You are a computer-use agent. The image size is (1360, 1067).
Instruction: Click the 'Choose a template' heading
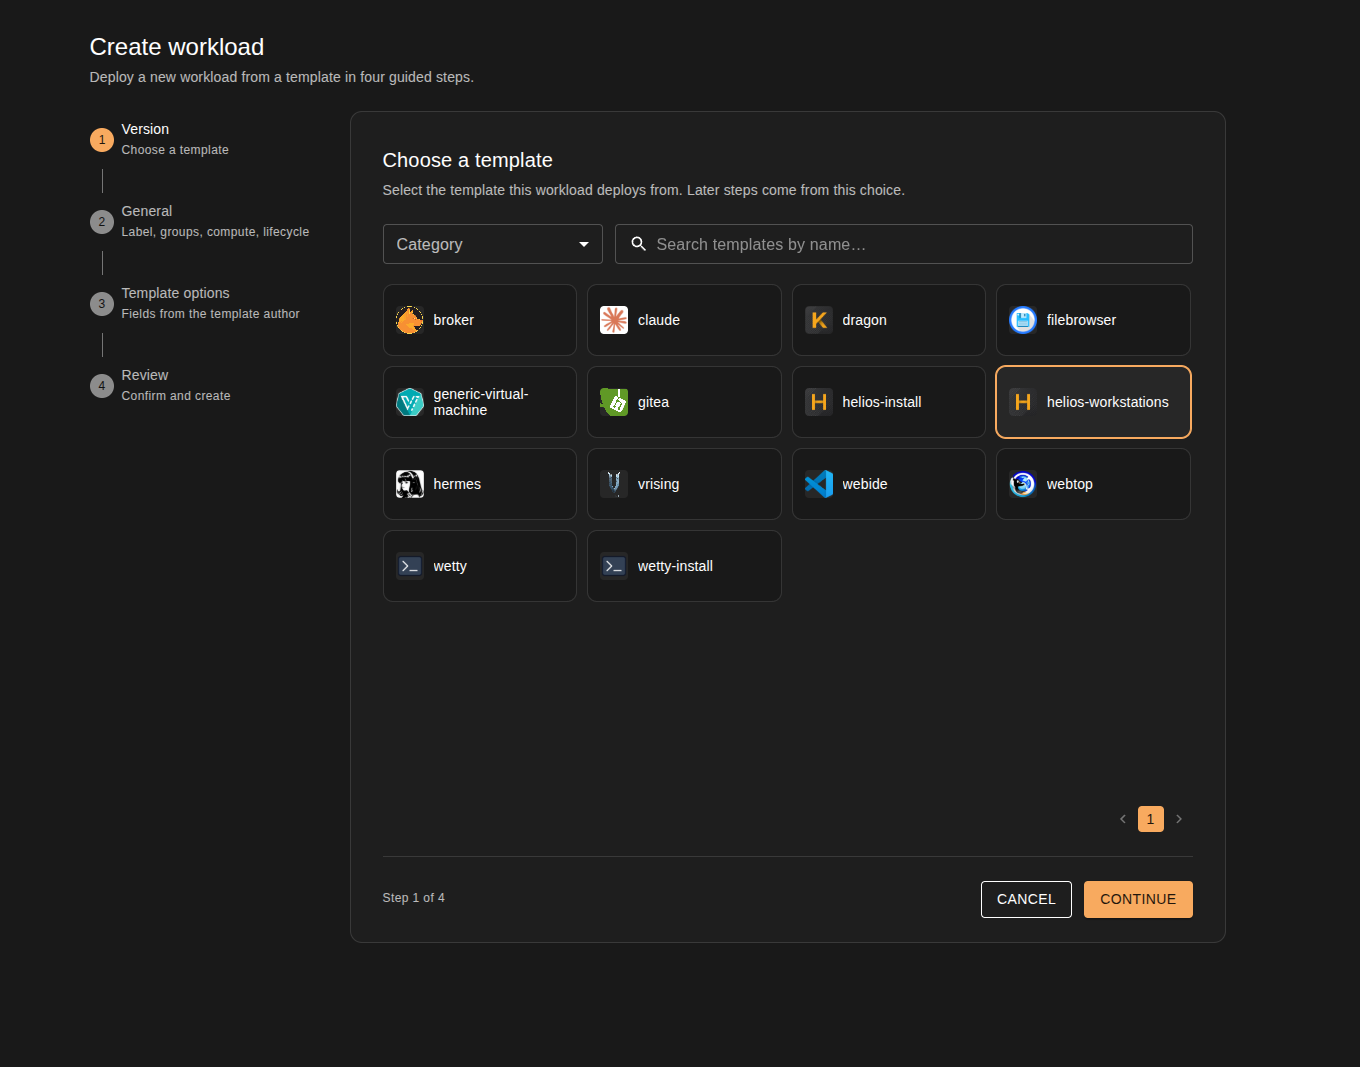click(x=468, y=160)
